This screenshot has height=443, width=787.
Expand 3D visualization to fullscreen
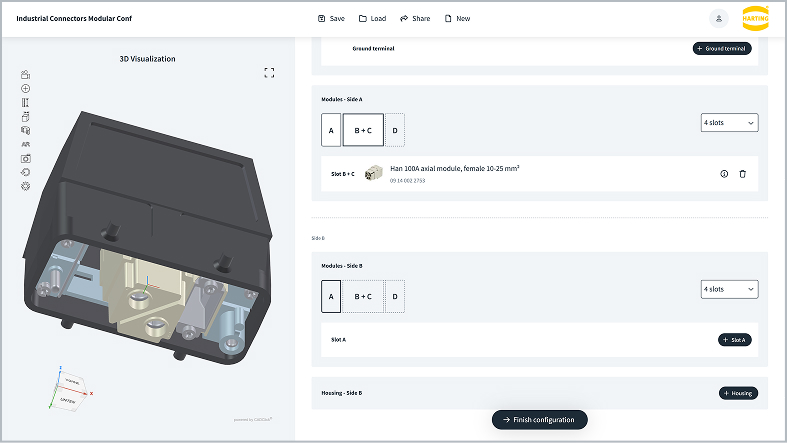tap(269, 73)
